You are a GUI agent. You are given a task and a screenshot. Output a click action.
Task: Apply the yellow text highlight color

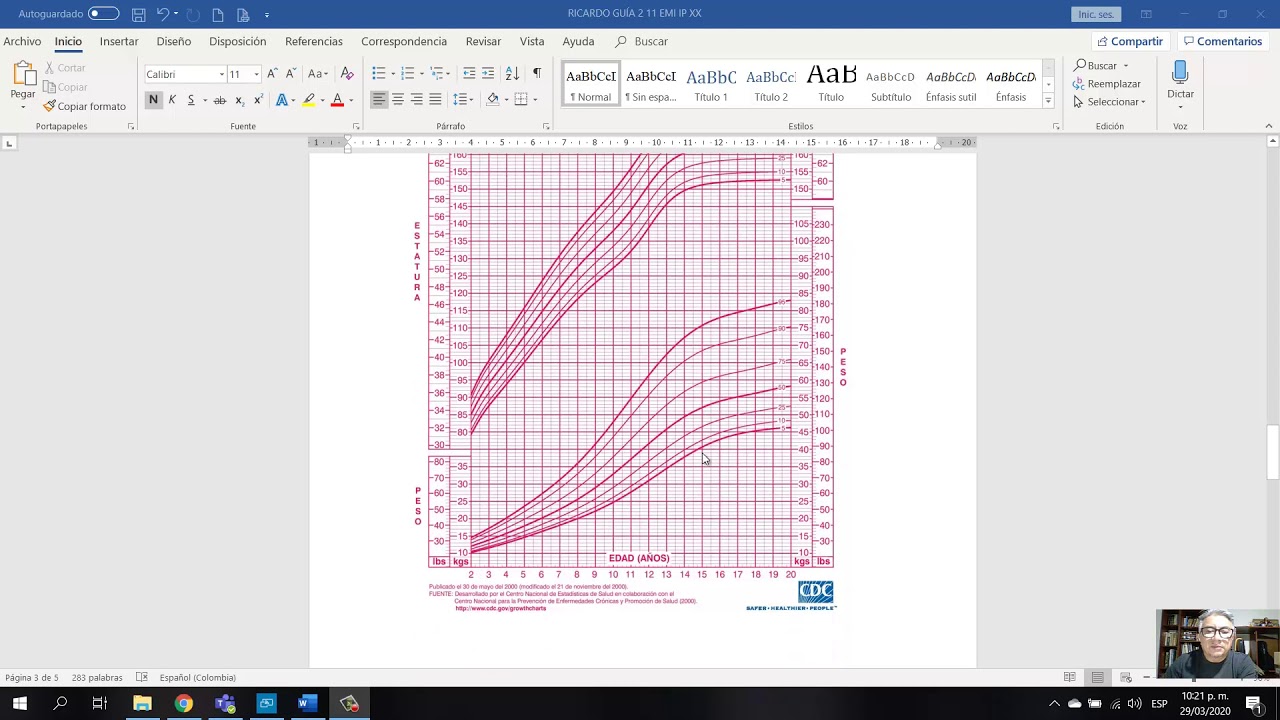click(x=309, y=100)
